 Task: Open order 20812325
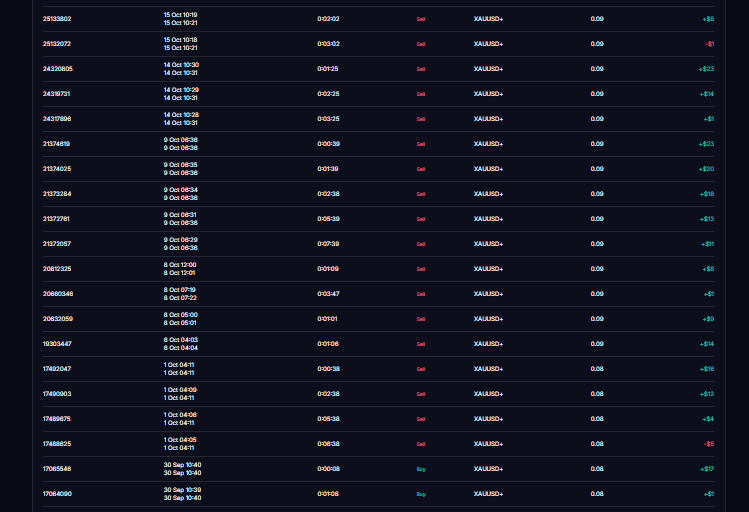tap(57, 269)
